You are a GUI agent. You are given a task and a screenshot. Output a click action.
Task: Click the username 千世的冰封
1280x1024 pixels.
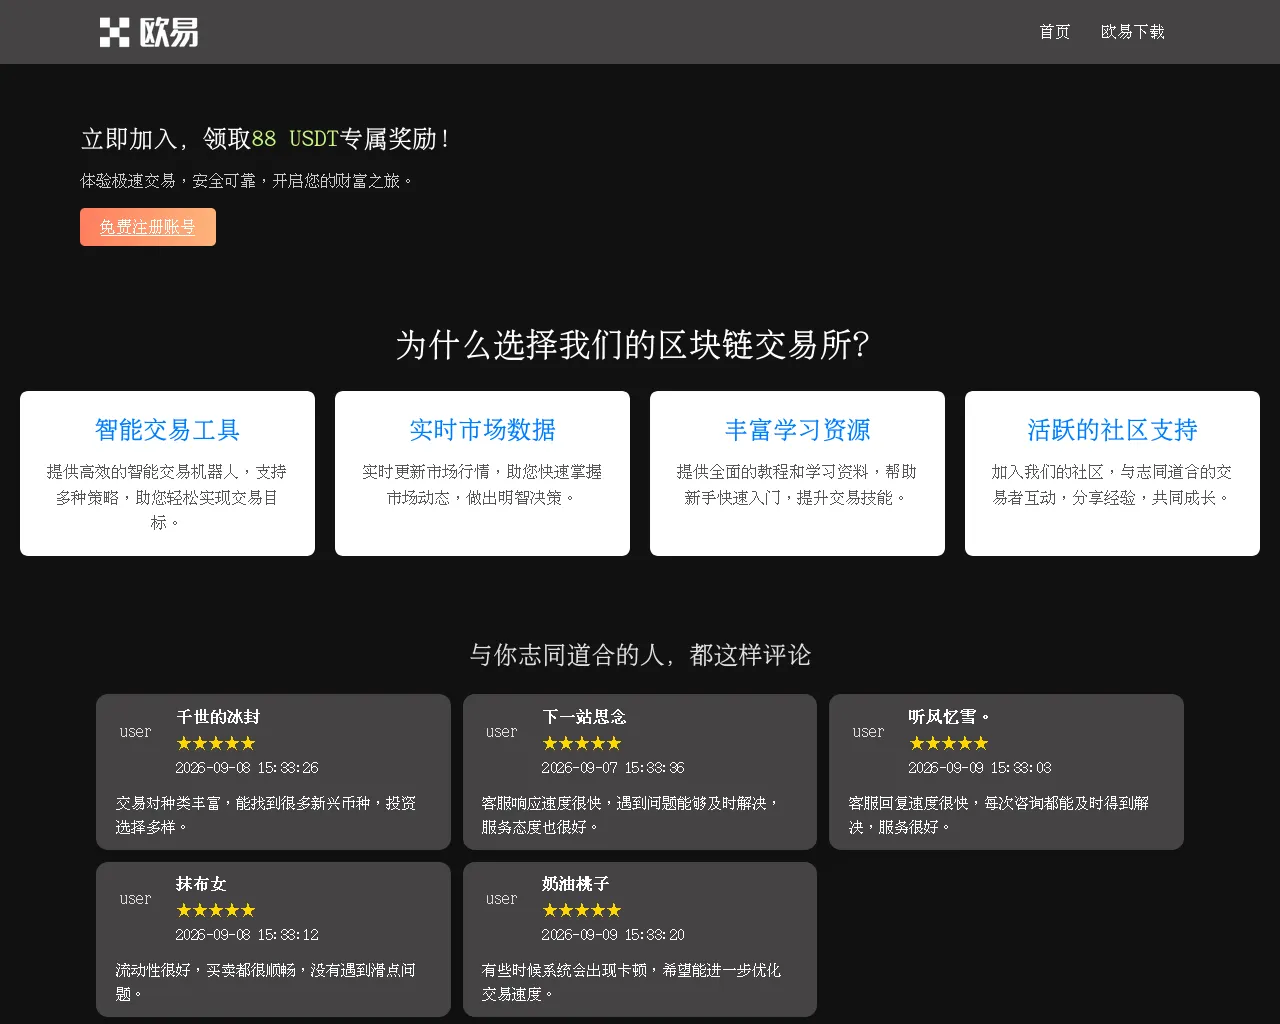tap(218, 717)
